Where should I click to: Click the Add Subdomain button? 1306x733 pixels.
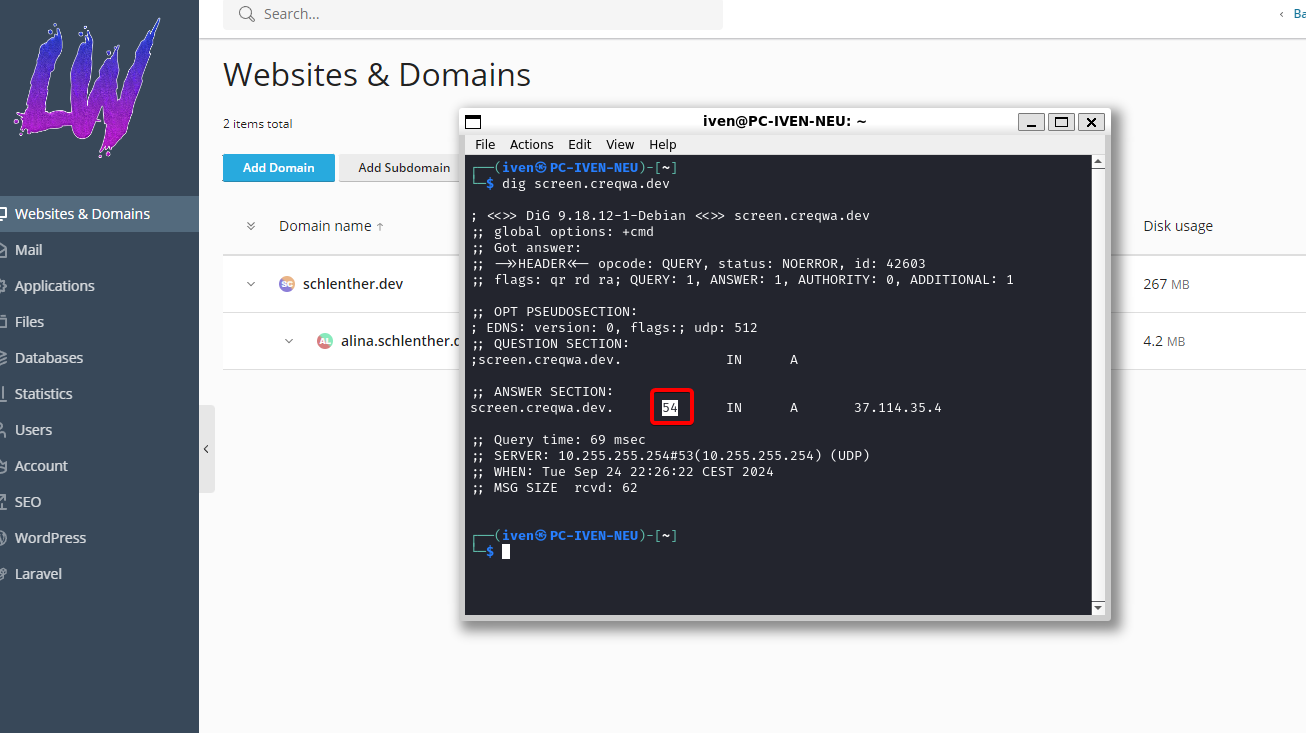coord(403,168)
